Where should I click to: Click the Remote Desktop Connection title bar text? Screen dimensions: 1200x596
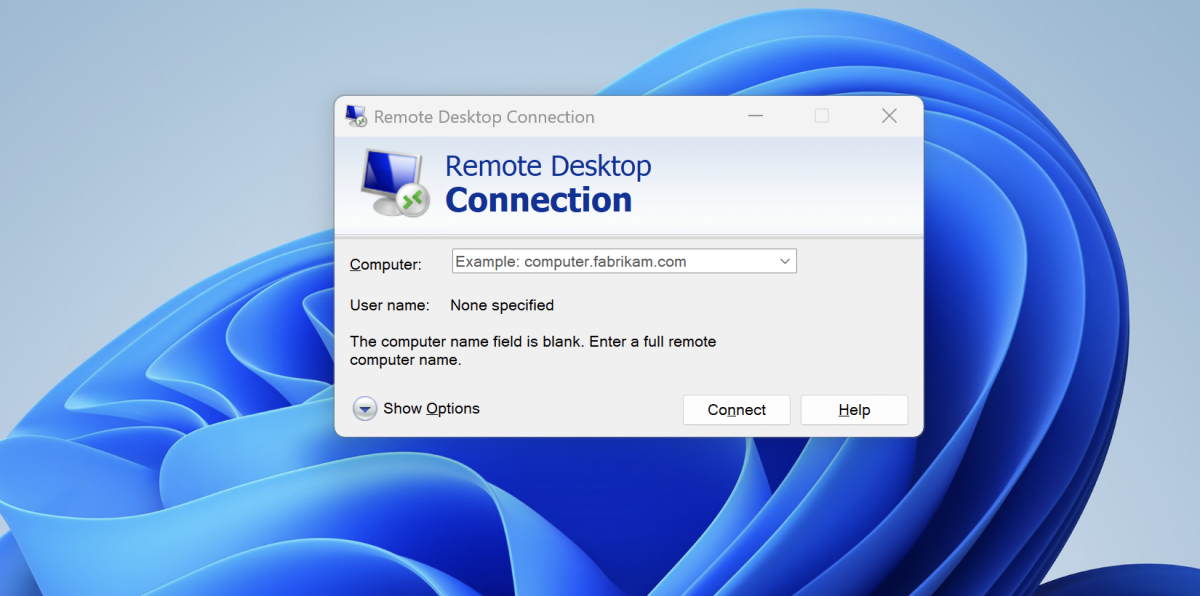484,117
